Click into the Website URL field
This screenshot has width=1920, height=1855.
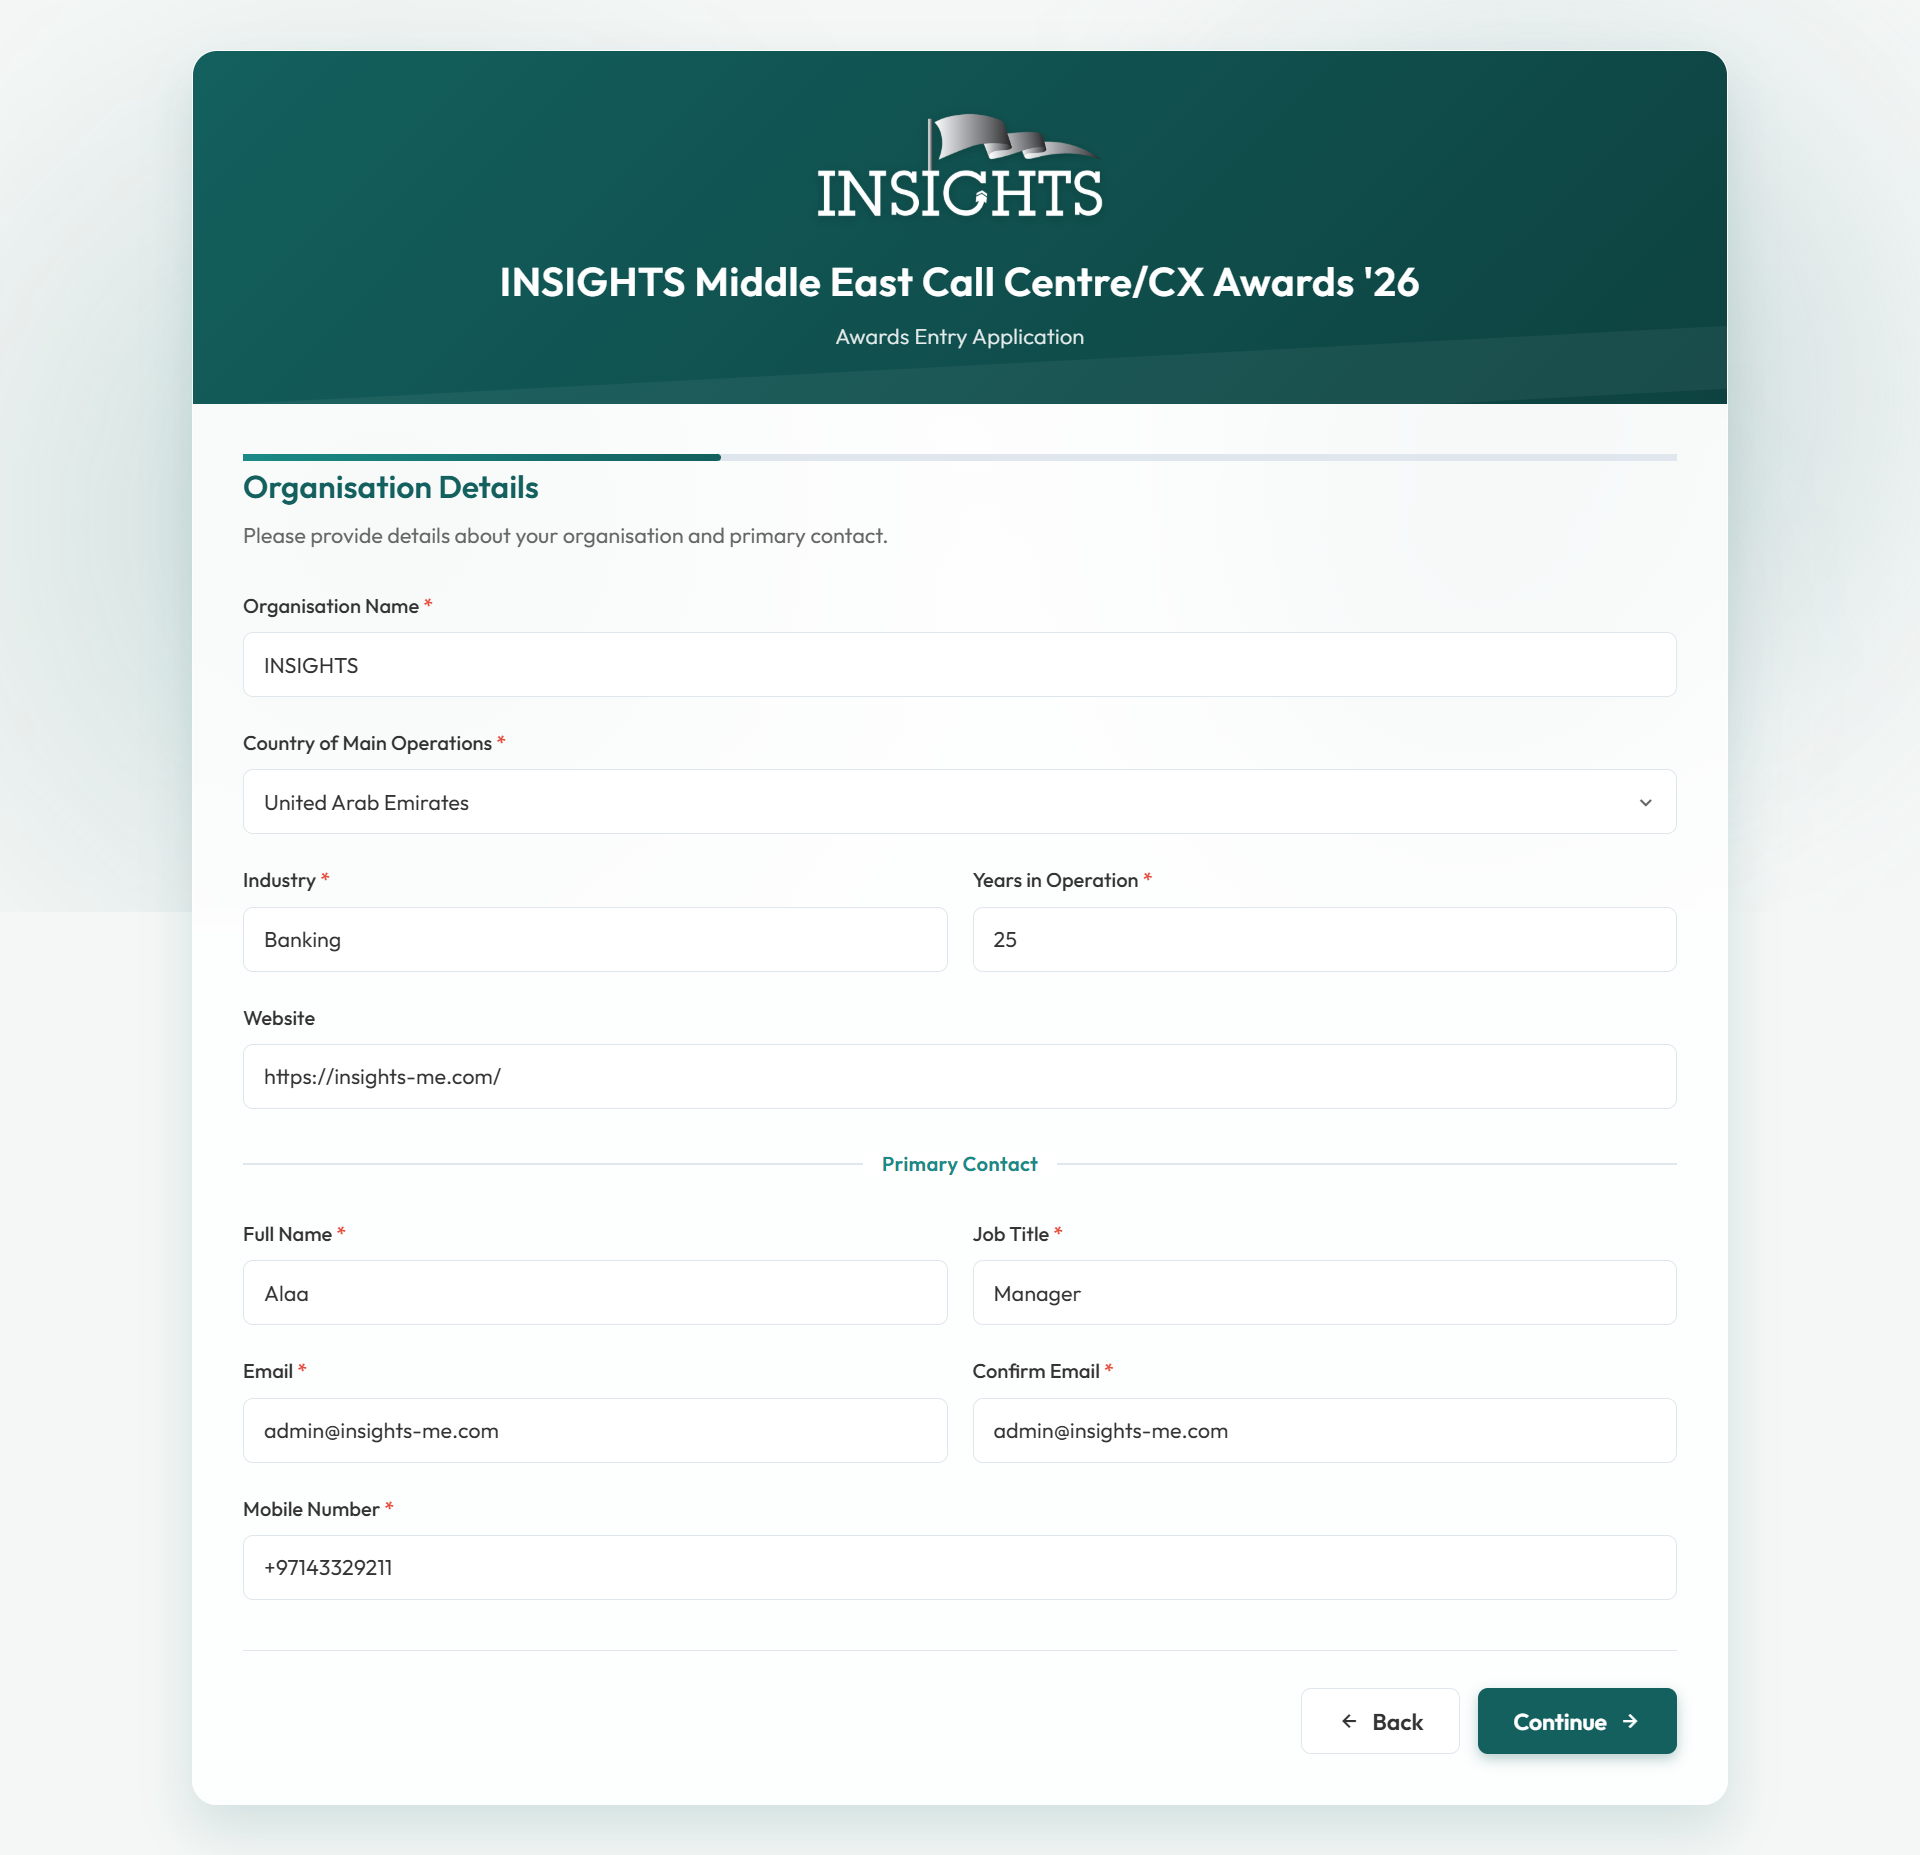(x=959, y=1076)
